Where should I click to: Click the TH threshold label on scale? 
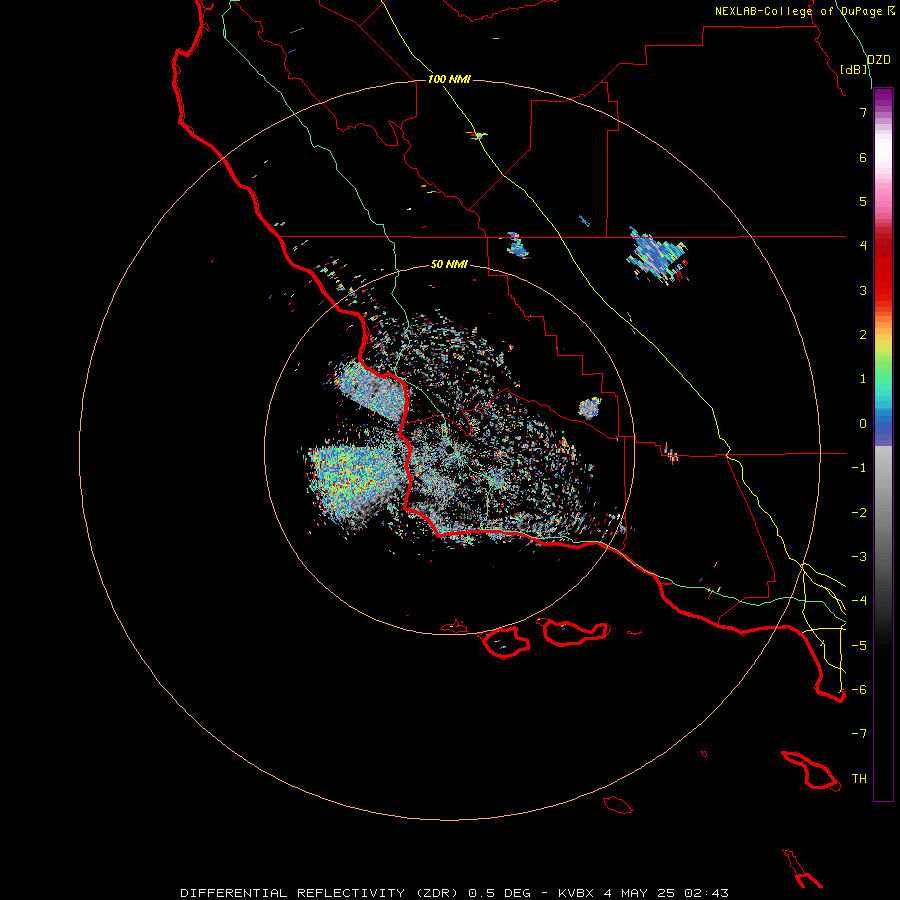[859, 779]
